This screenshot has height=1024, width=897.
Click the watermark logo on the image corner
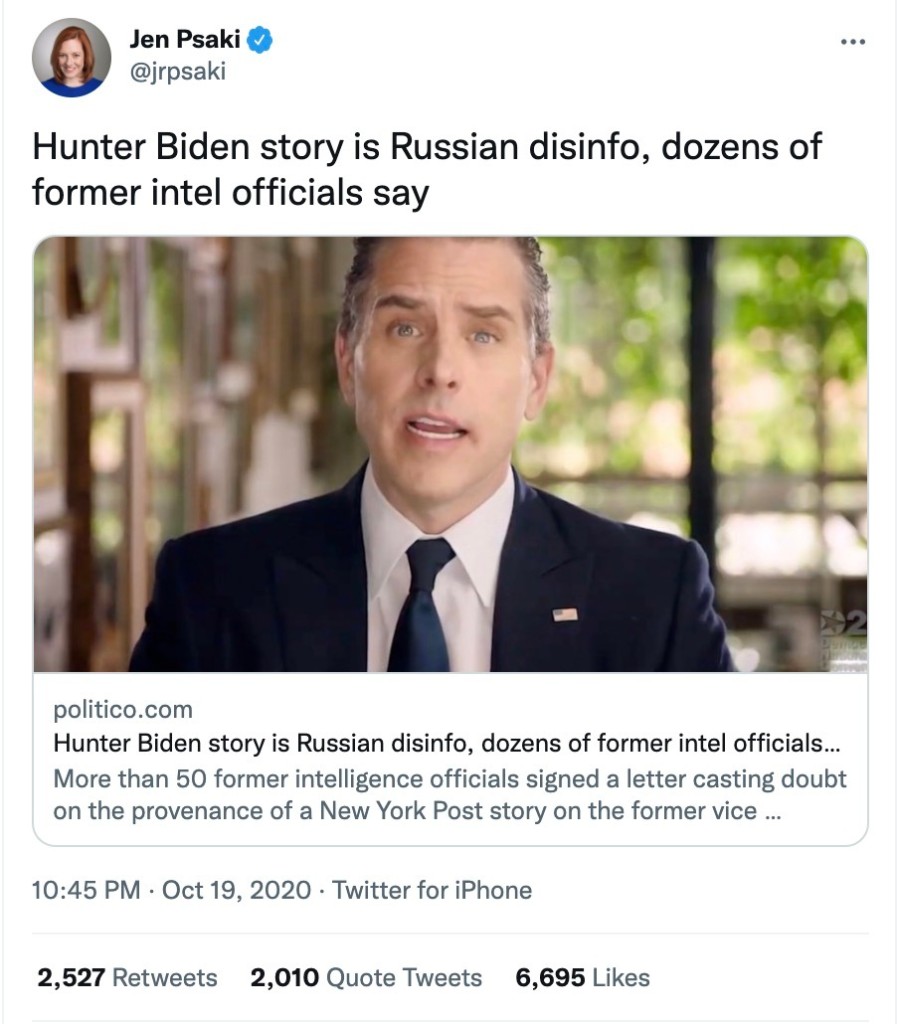tap(844, 639)
